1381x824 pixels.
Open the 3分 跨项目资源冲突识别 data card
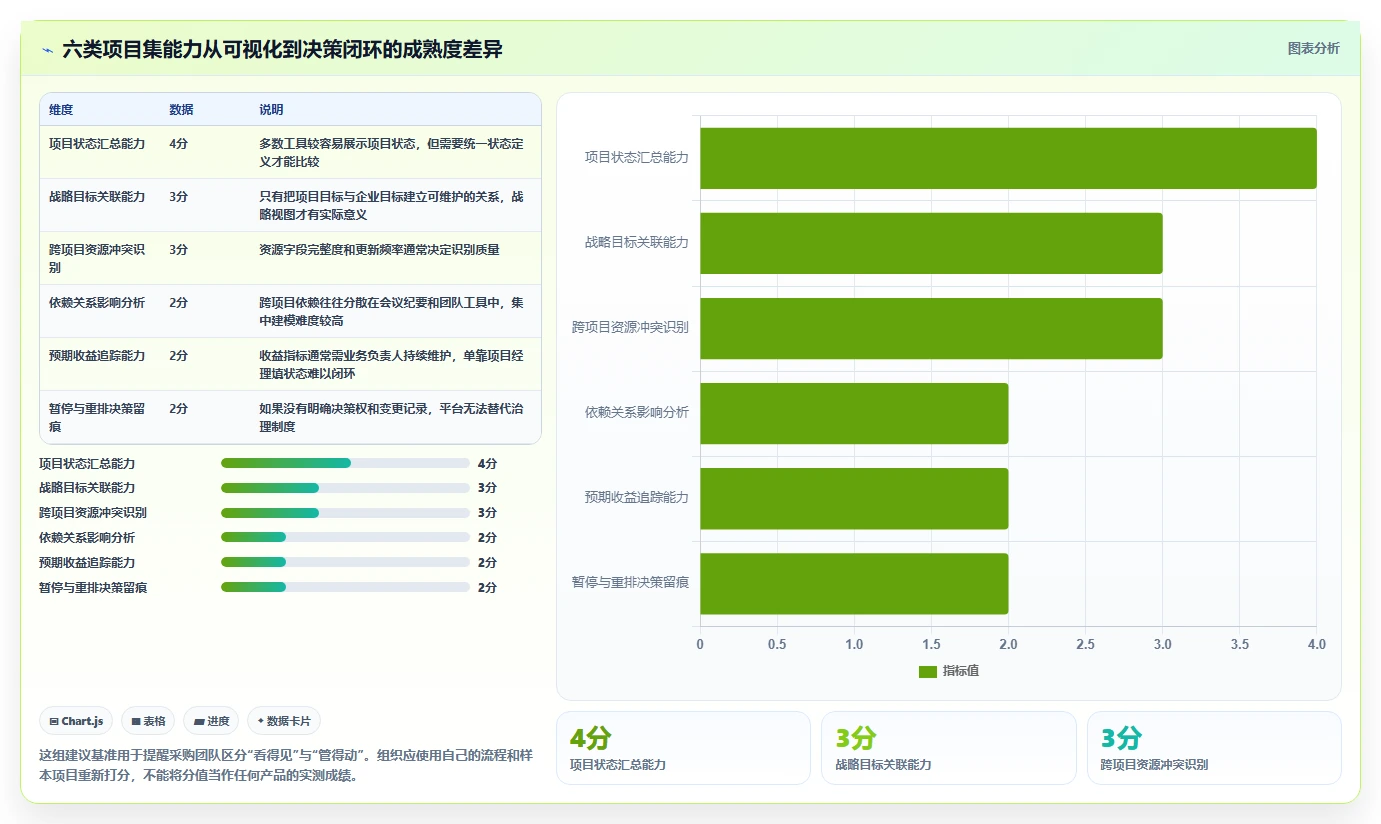(x=1214, y=748)
